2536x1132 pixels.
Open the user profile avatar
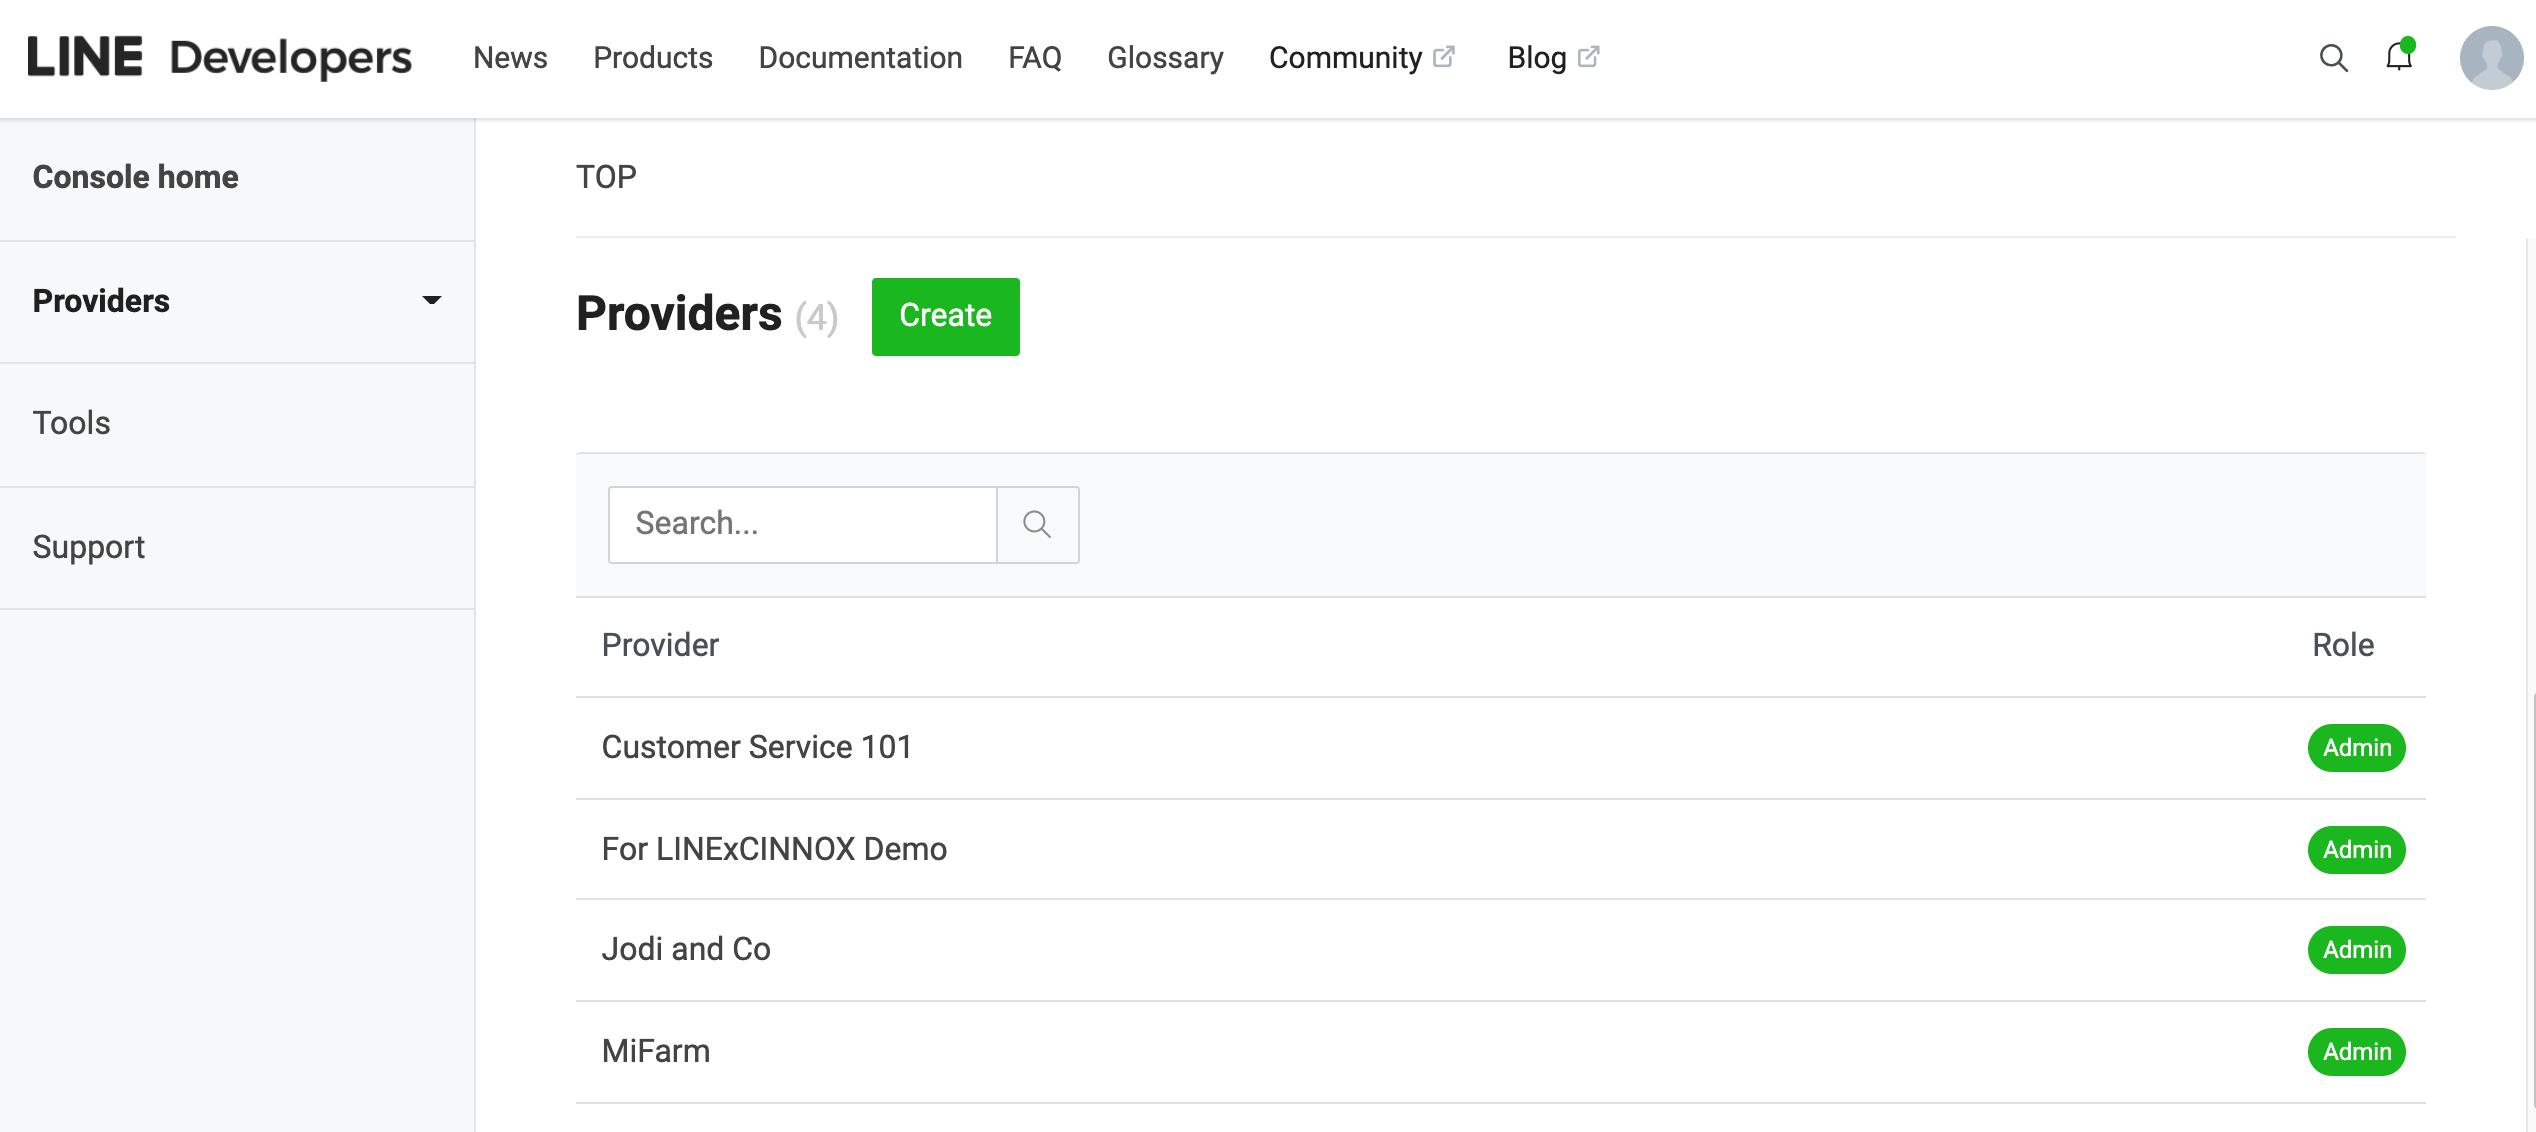click(2491, 58)
